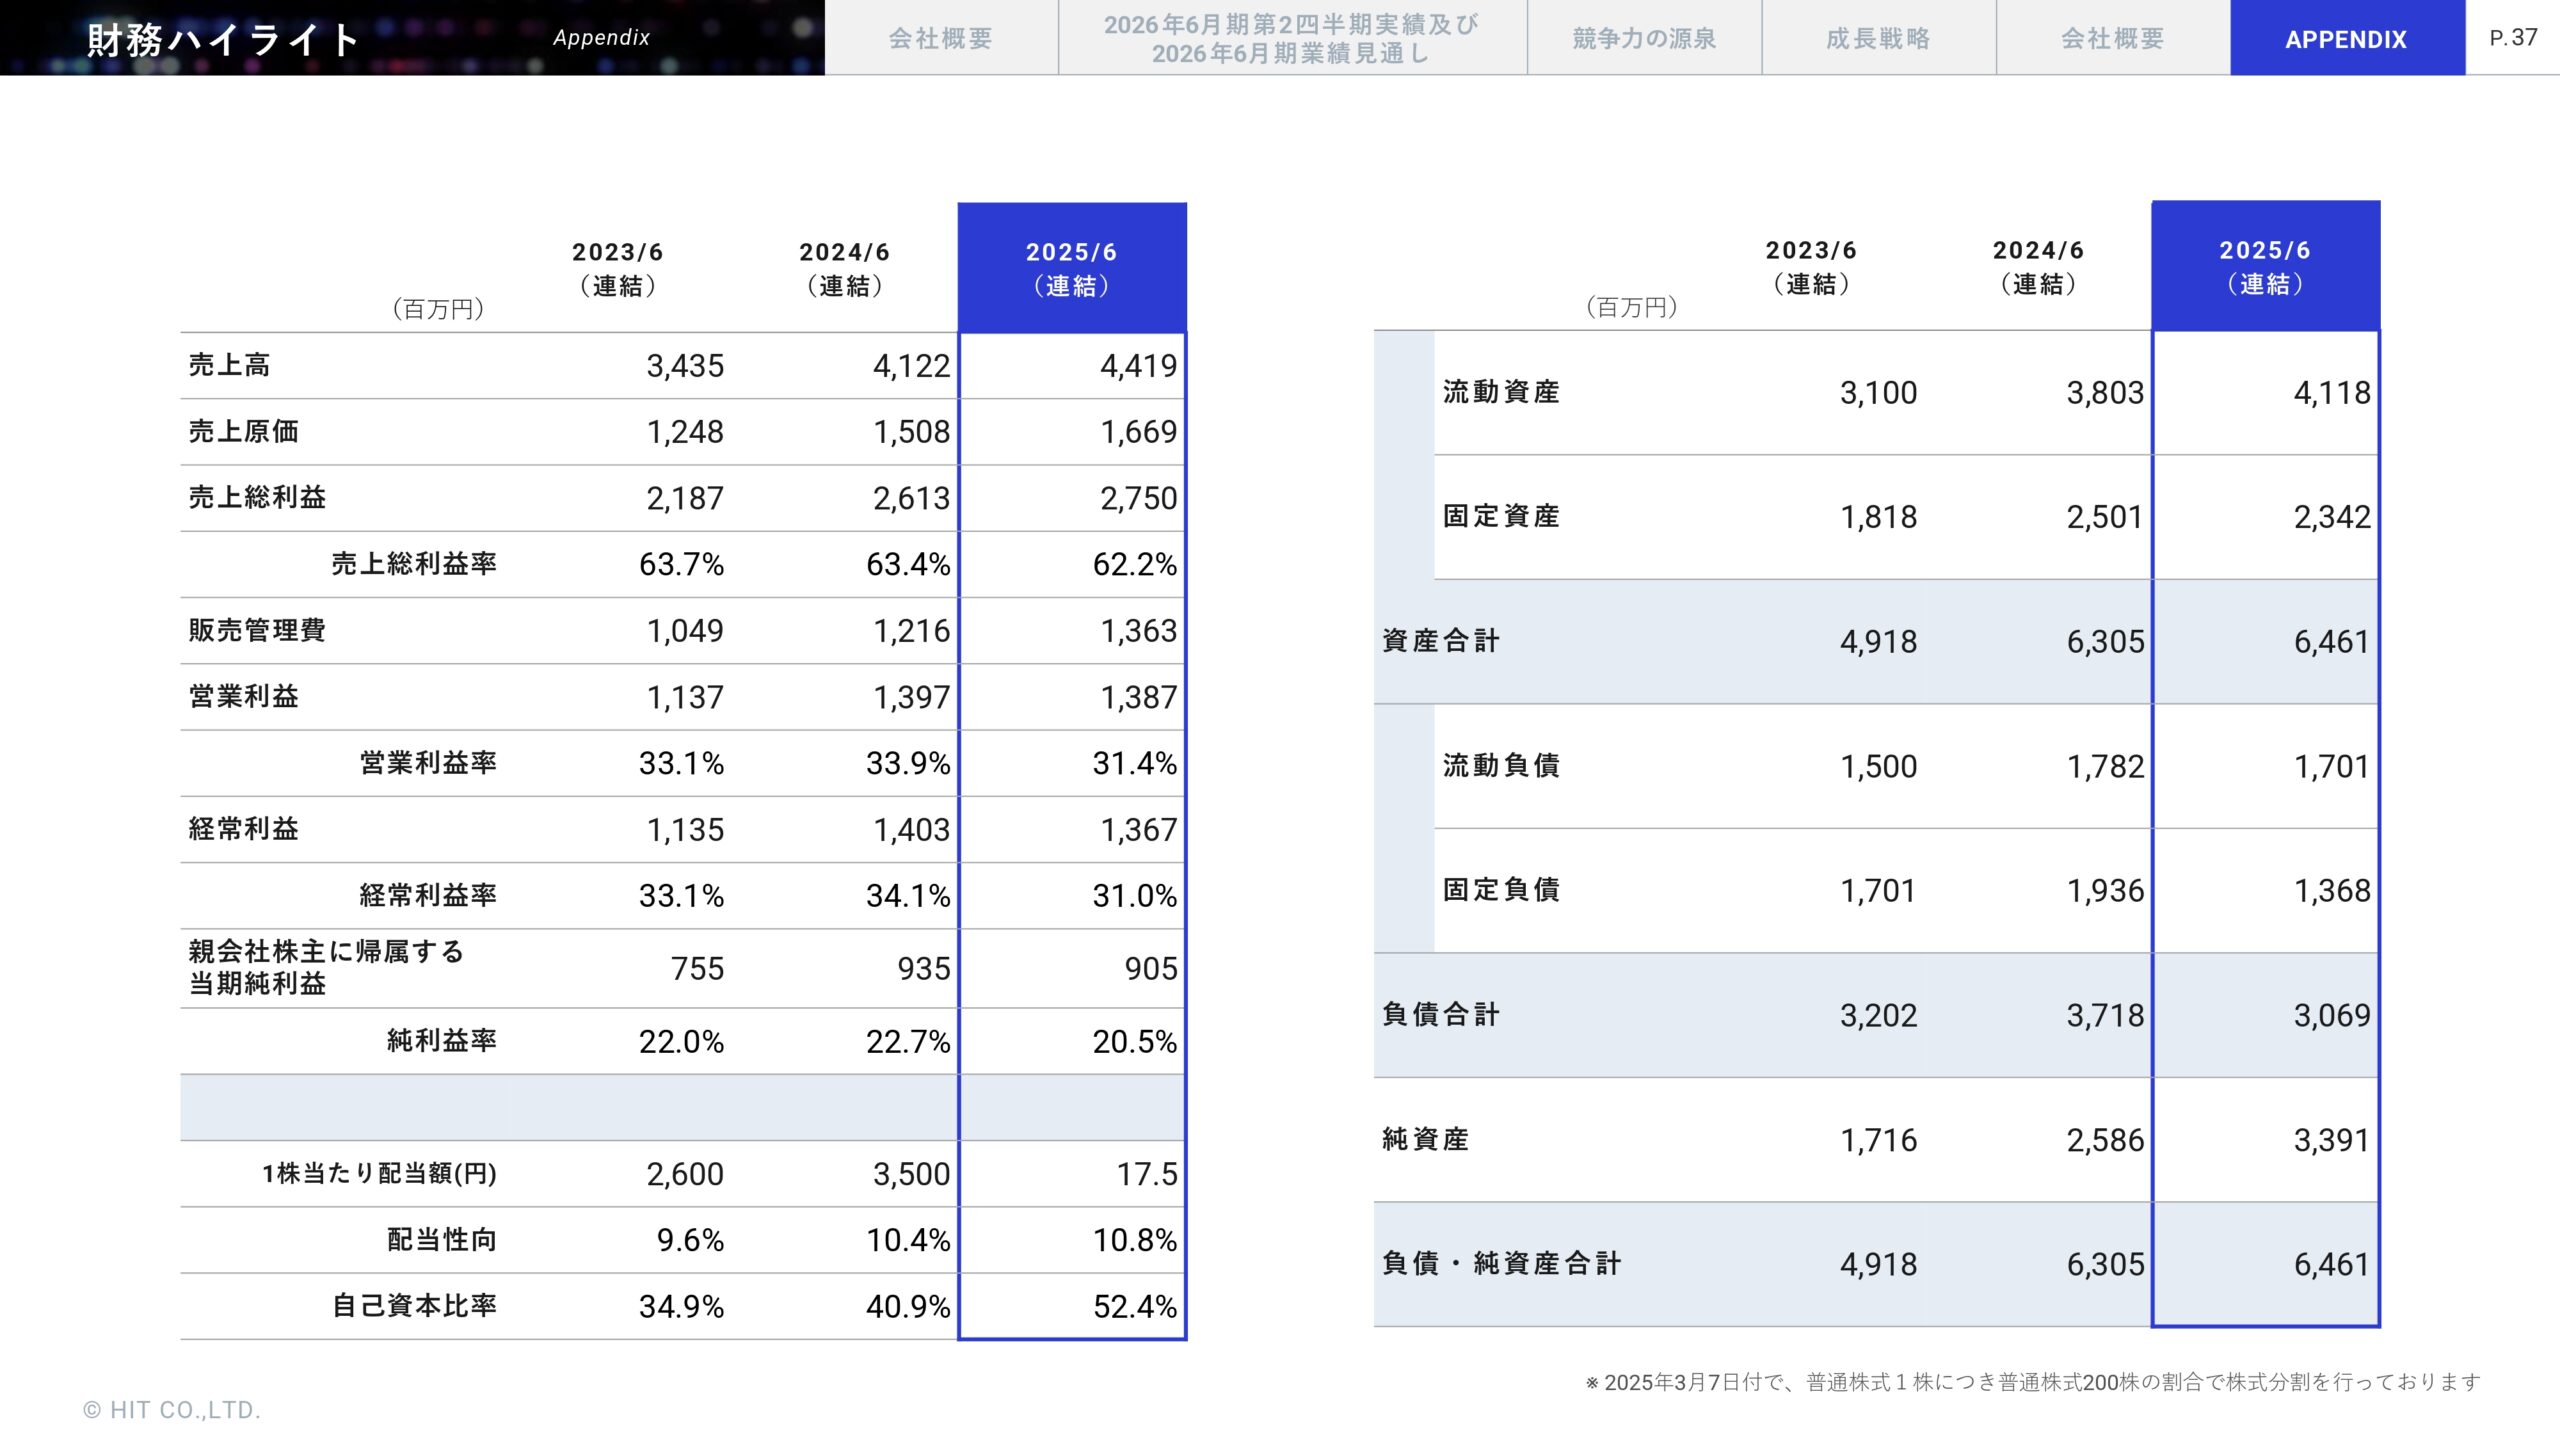Open the 競争力の源泉 navigation tab
2560x1440 pixels.
(1643, 38)
